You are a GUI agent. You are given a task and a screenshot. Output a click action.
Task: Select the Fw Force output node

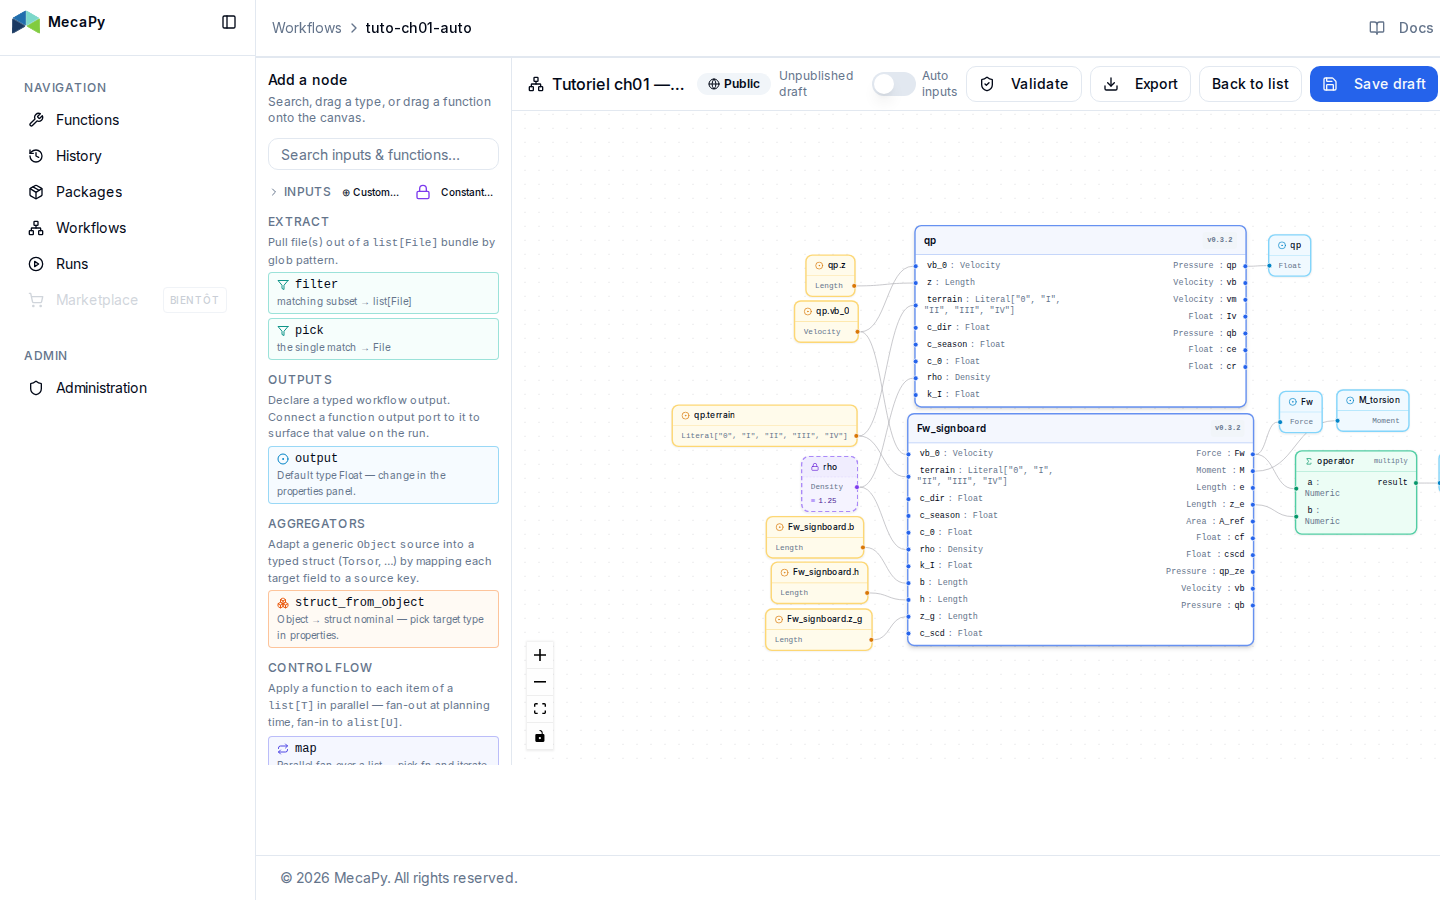1301,411
